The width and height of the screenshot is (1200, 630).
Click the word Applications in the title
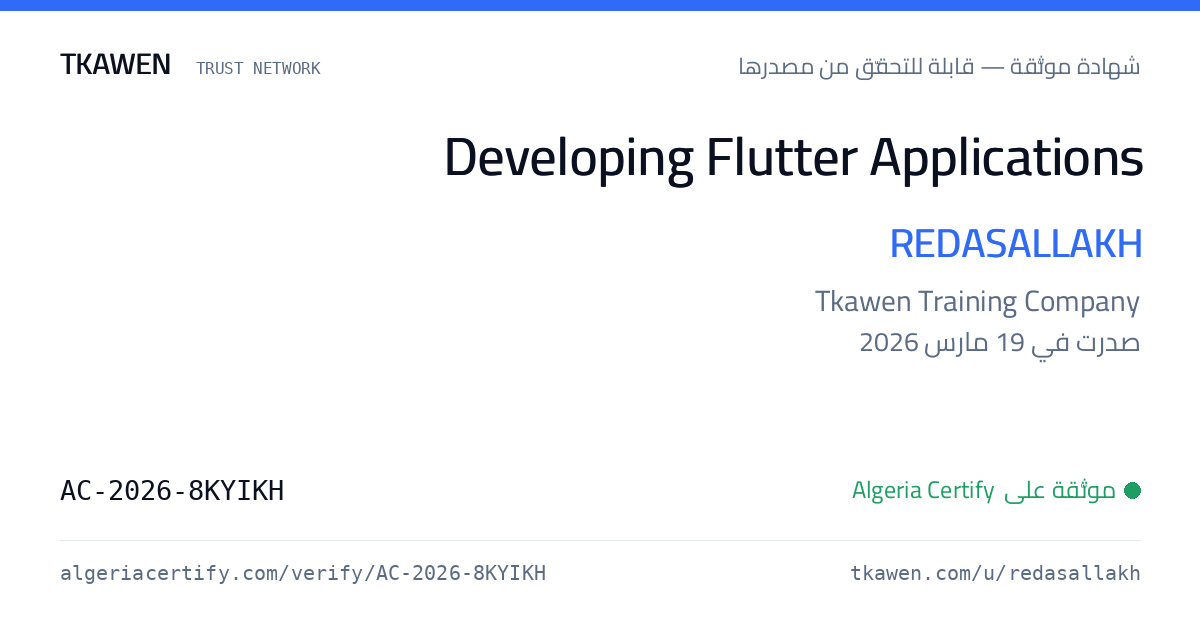pos(1006,158)
